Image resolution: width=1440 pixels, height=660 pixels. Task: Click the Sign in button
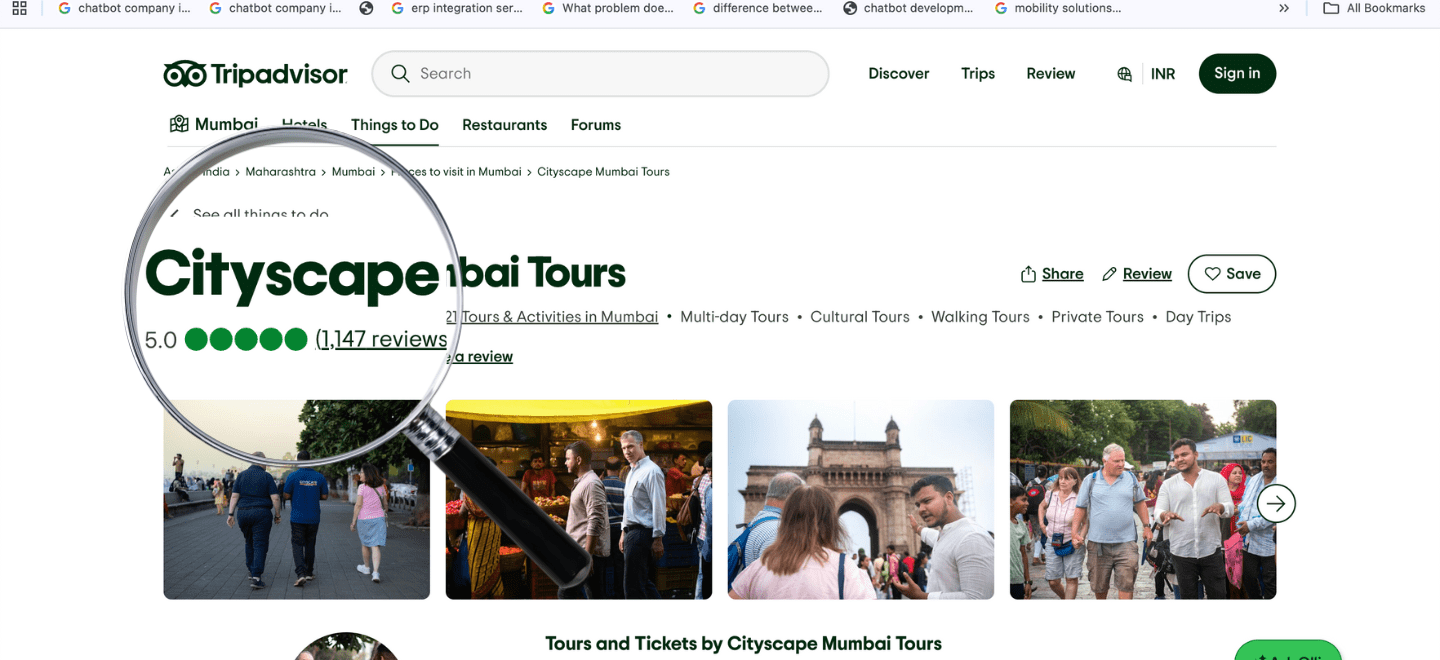(1236, 74)
